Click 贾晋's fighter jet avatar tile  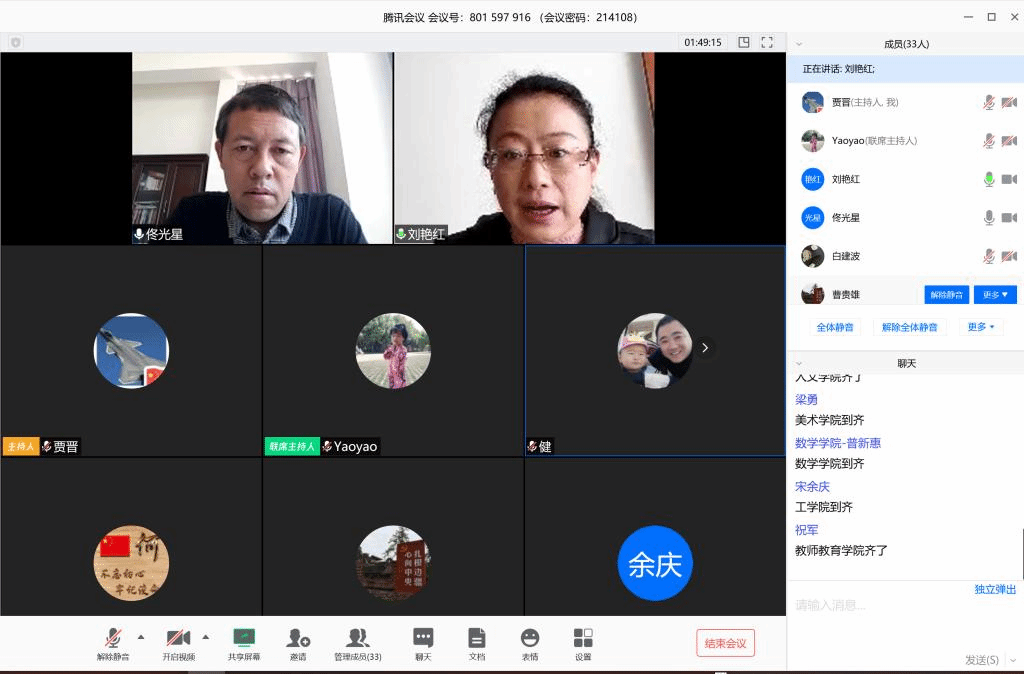(131, 351)
